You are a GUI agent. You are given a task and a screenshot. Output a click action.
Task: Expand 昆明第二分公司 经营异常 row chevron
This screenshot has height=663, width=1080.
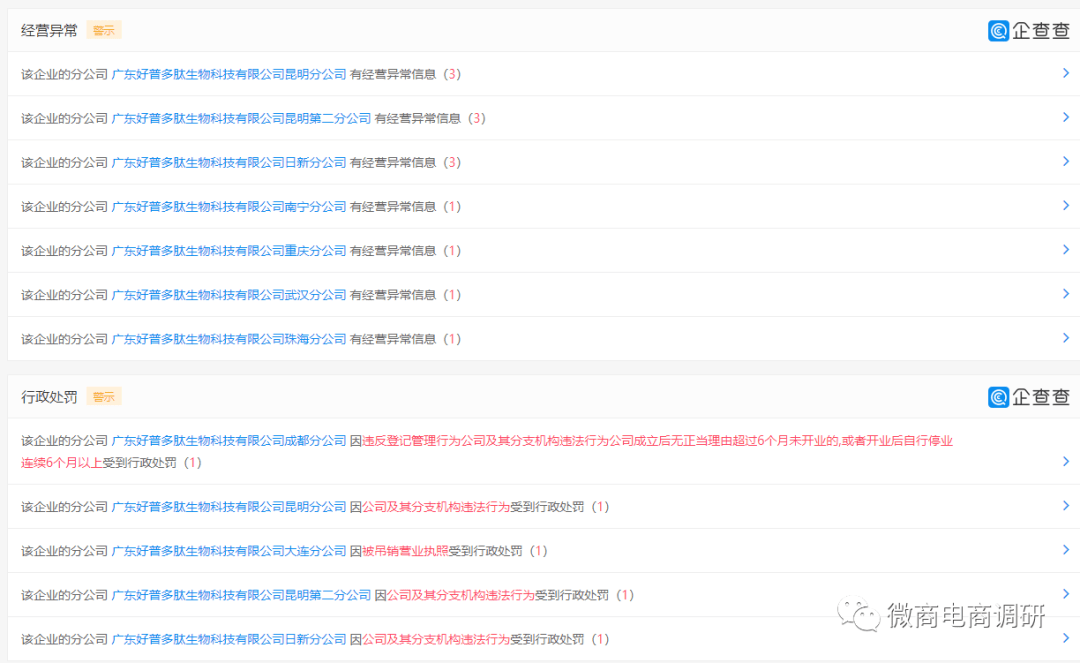tap(1066, 117)
